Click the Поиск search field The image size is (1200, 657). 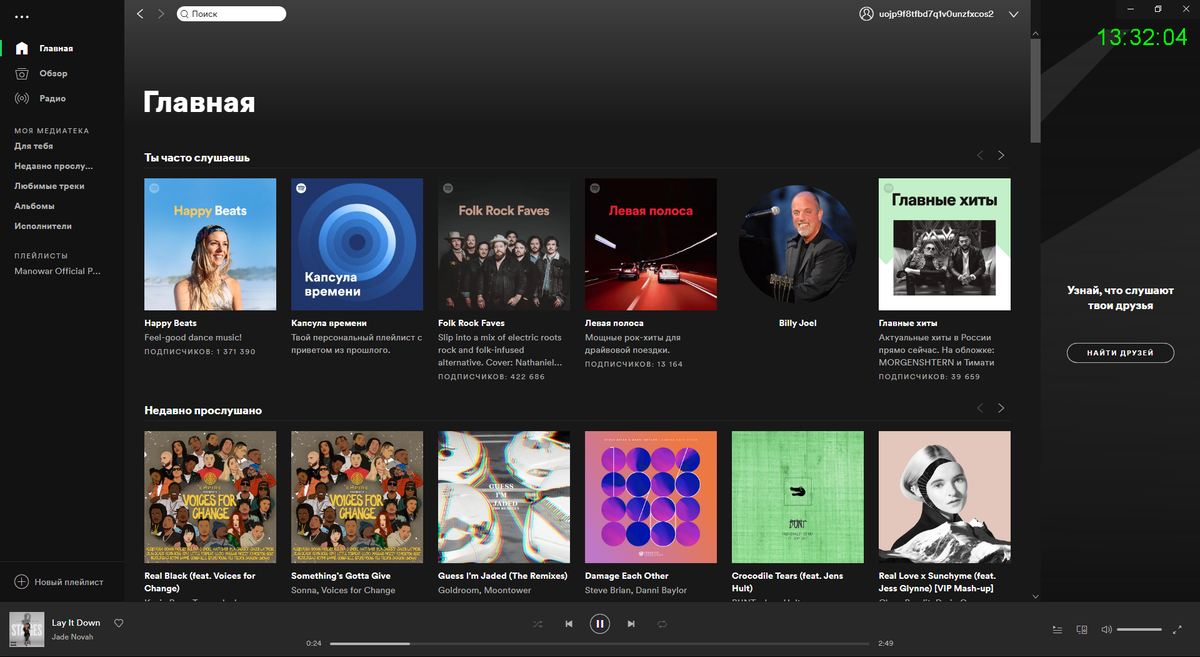point(231,14)
